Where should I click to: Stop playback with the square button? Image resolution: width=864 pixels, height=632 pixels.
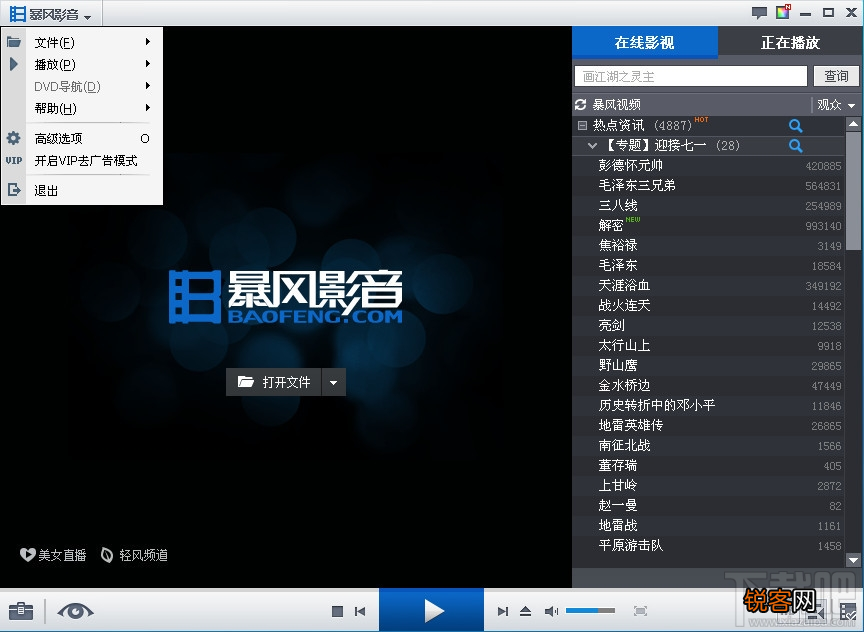338,611
